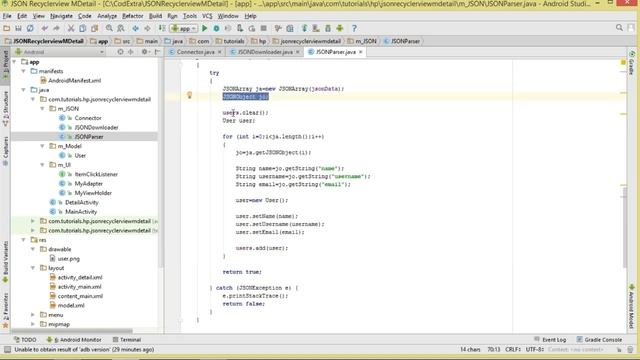Viewport: 640px width, 360px height.
Task: Click the Open folder toolbar icon
Action: [7, 28]
